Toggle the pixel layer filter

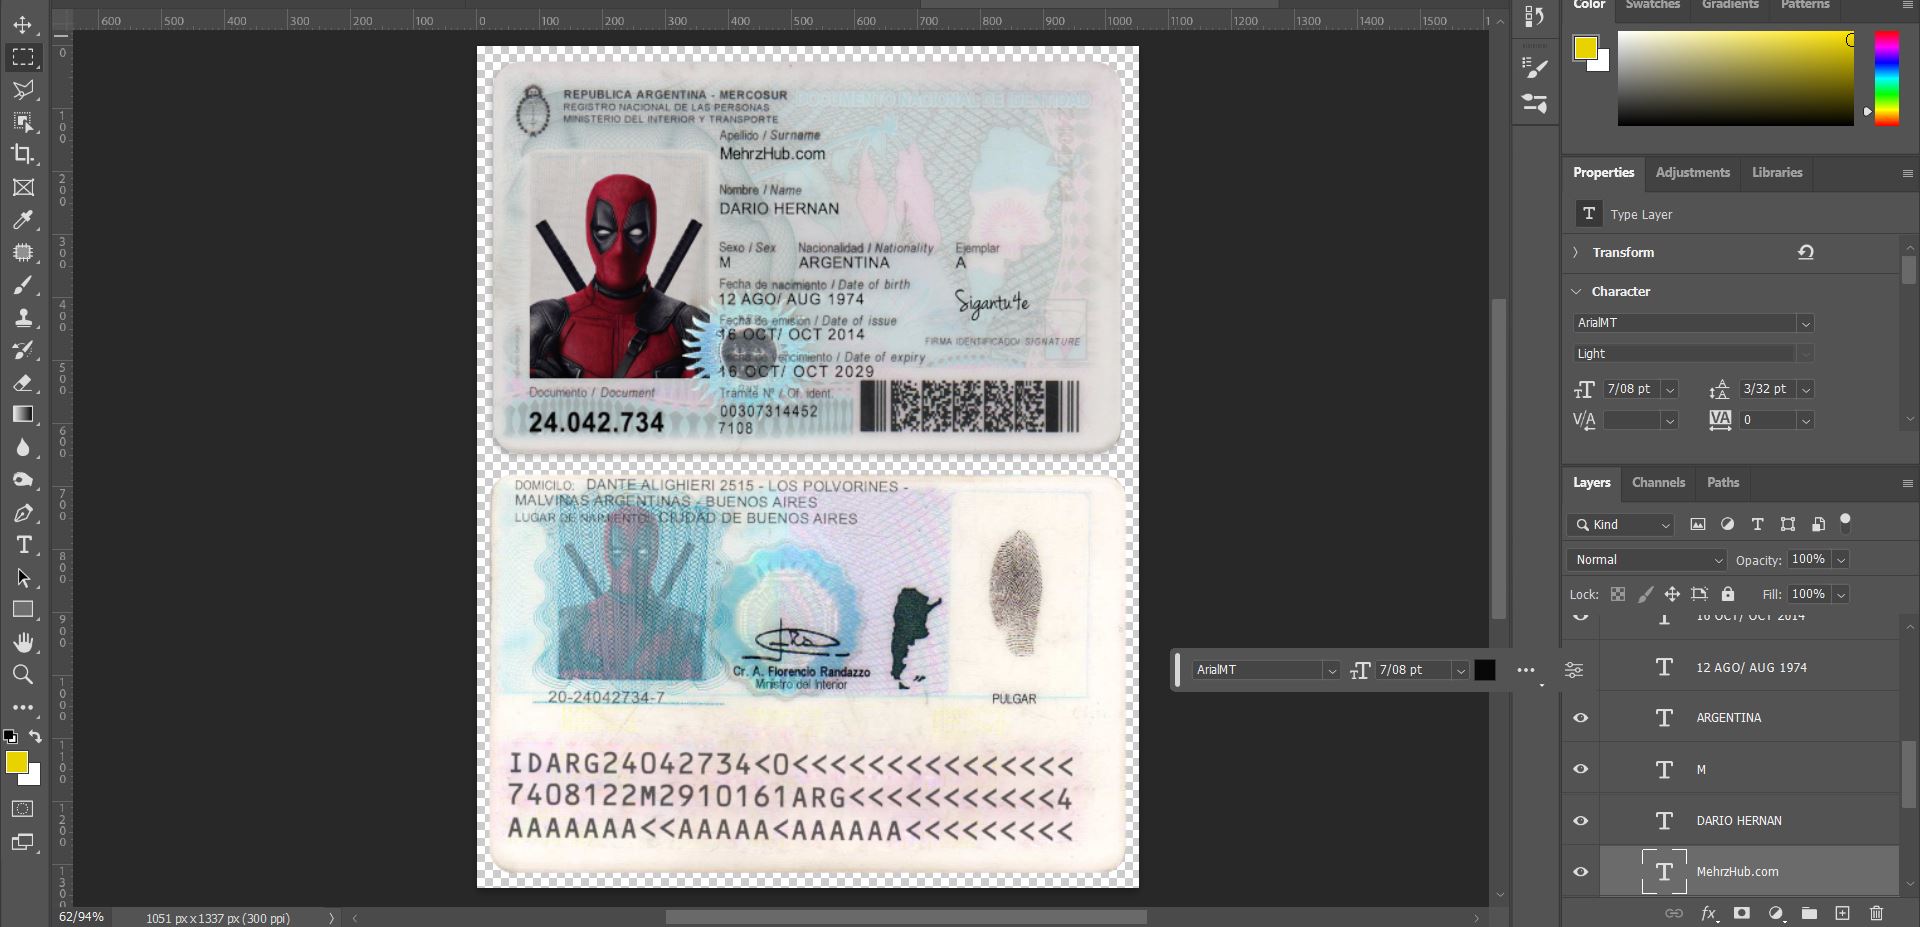click(1697, 524)
